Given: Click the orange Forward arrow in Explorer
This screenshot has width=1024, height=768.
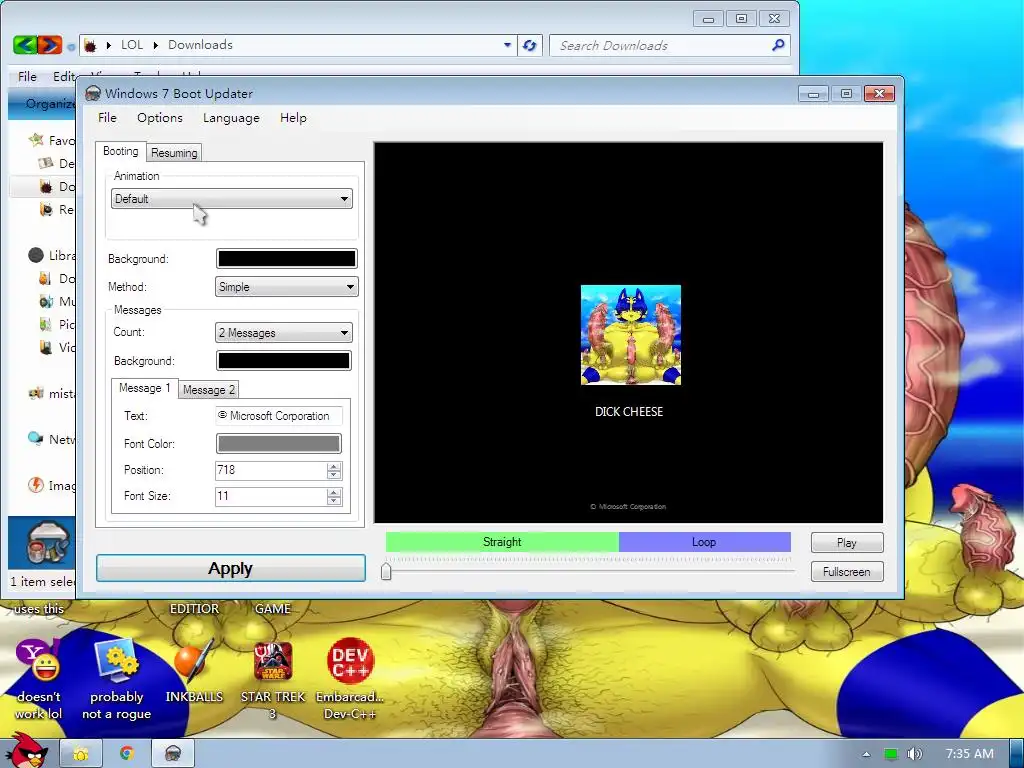Looking at the screenshot, I should (50, 45).
